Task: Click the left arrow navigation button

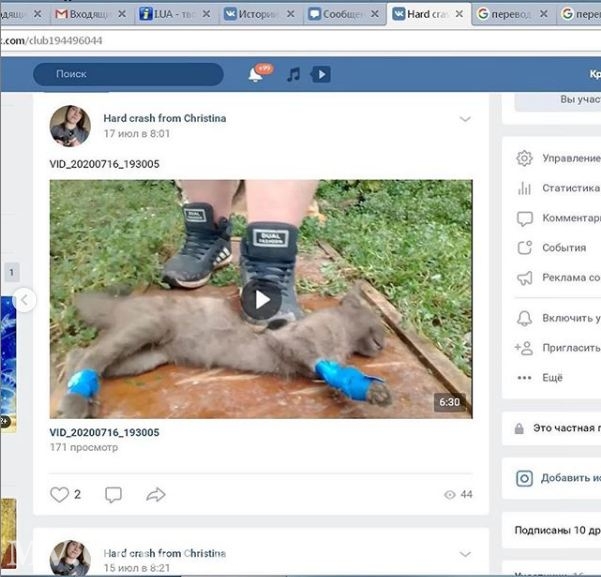Action: [x=25, y=299]
